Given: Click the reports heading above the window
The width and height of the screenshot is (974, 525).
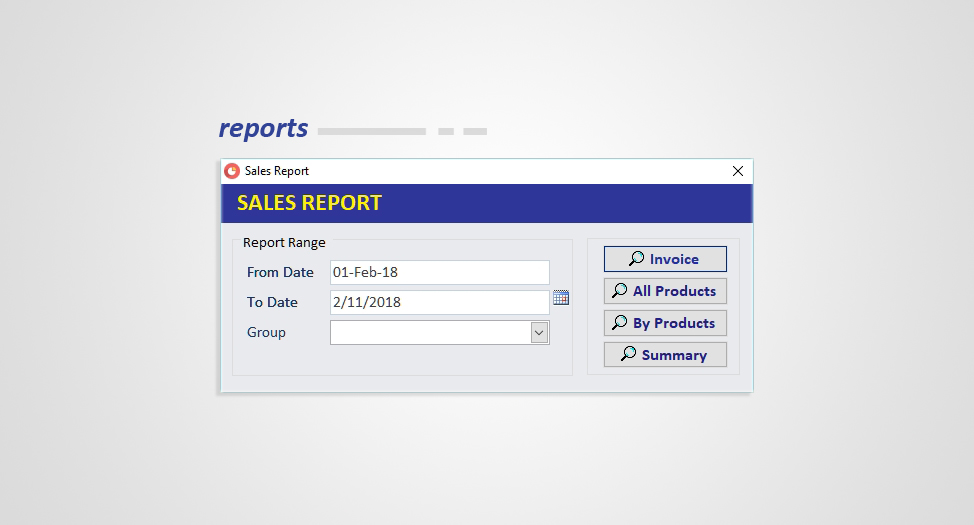Looking at the screenshot, I should click(x=263, y=129).
